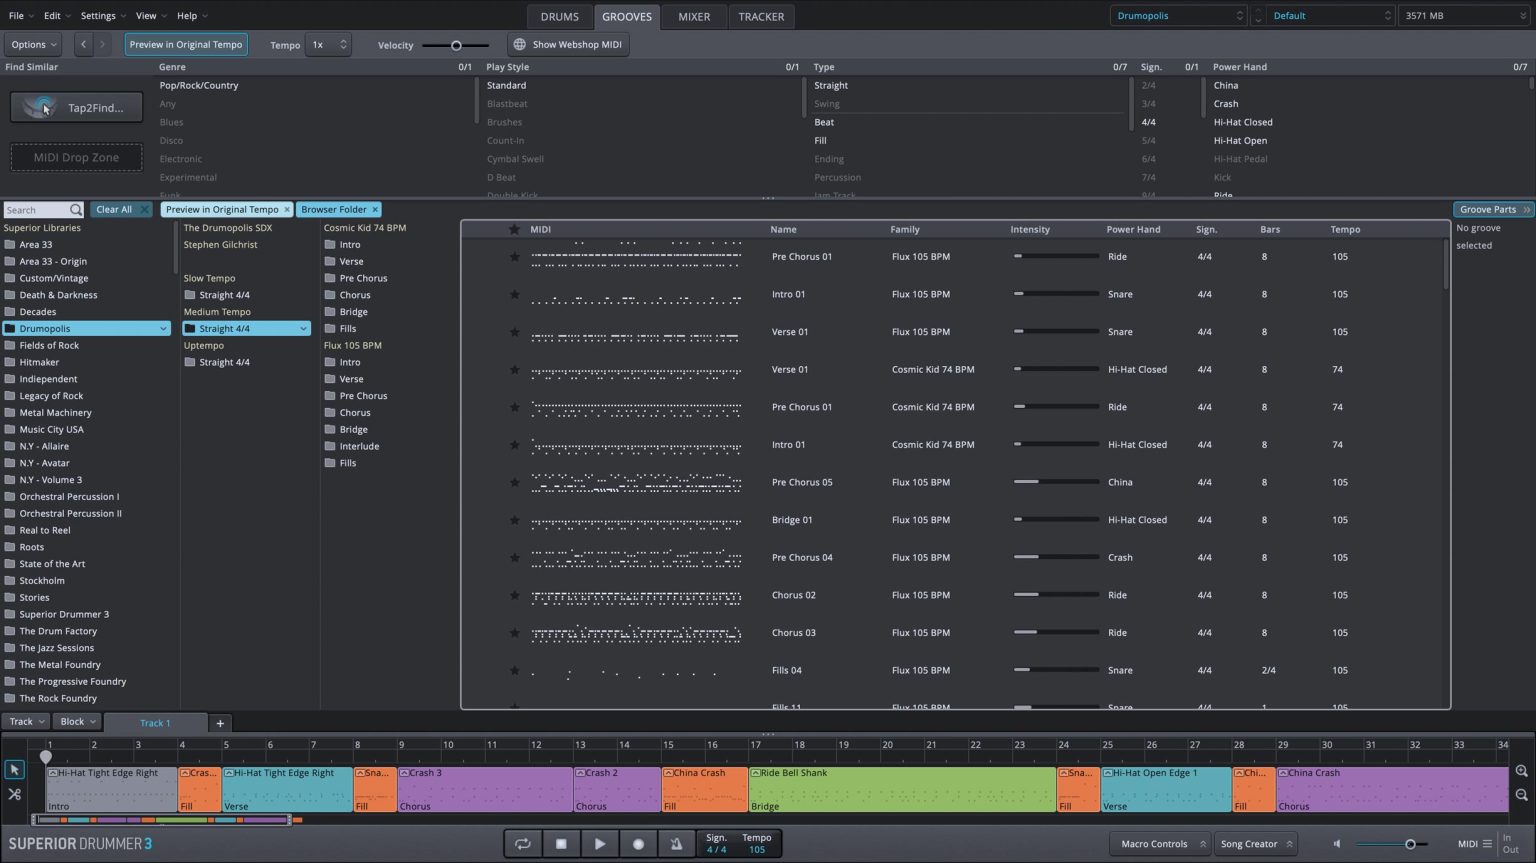Viewport: 1536px width, 863px height.
Task: Select the scissors cut tool
Action: coord(14,794)
